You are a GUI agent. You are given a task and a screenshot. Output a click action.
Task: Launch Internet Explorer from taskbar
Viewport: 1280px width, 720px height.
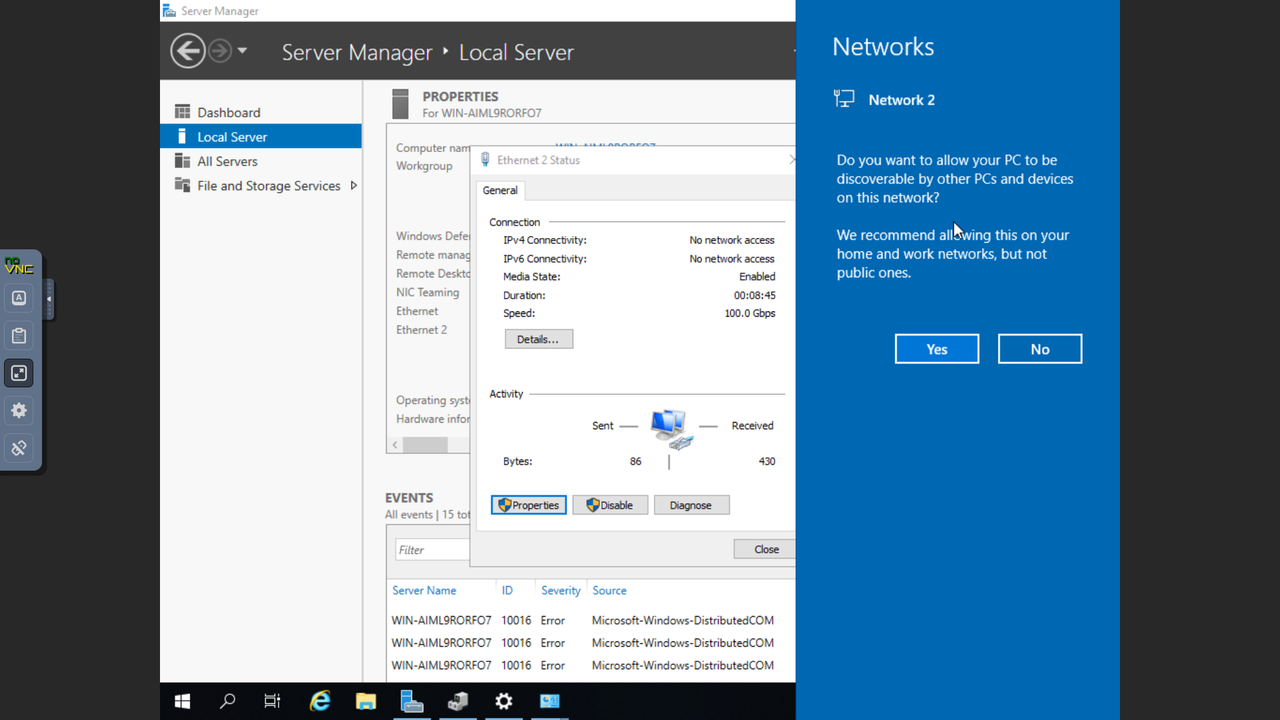320,701
